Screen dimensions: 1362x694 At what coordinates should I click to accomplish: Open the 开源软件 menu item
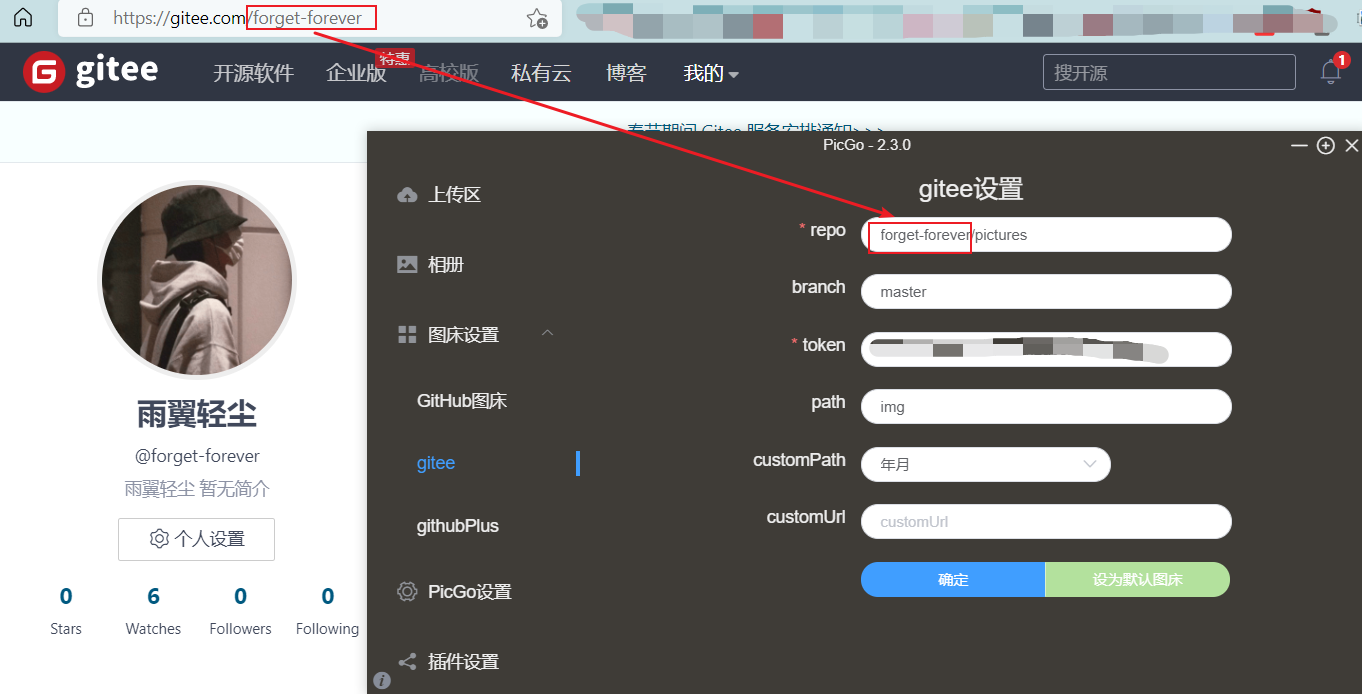click(x=253, y=72)
